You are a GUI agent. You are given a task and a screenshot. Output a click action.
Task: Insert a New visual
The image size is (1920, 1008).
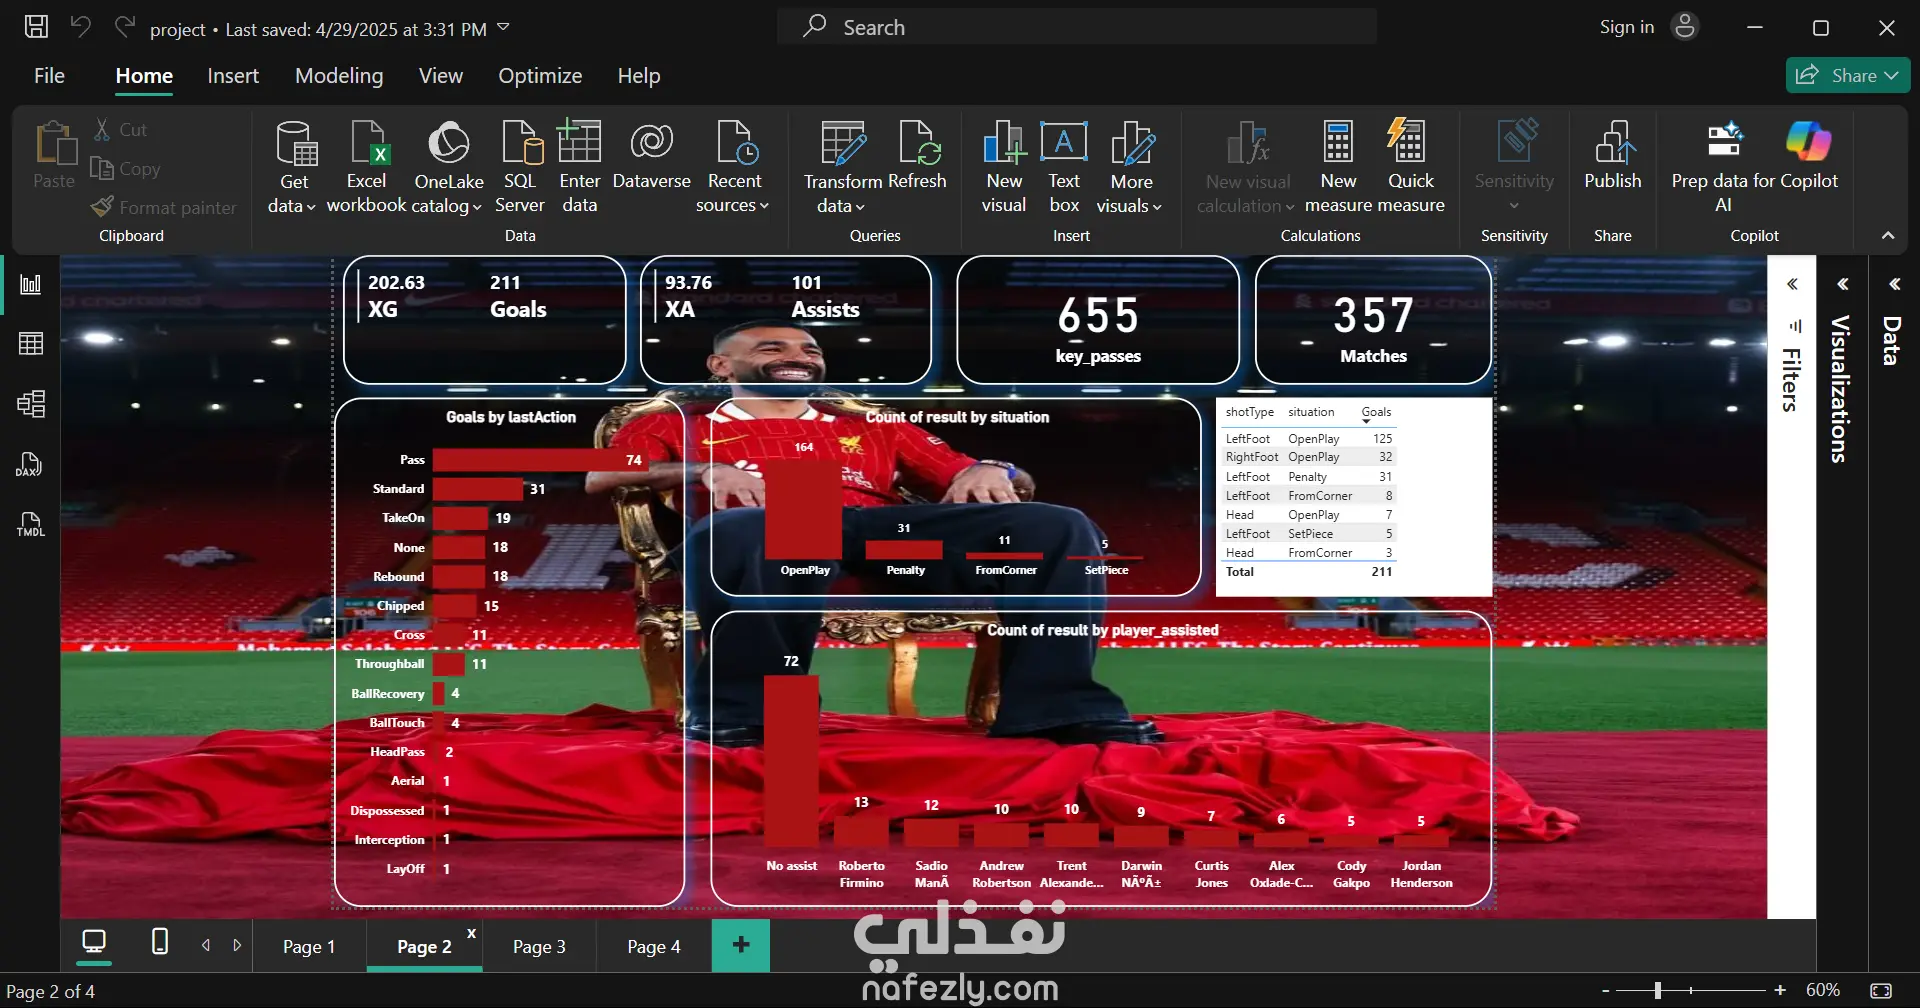click(1004, 166)
